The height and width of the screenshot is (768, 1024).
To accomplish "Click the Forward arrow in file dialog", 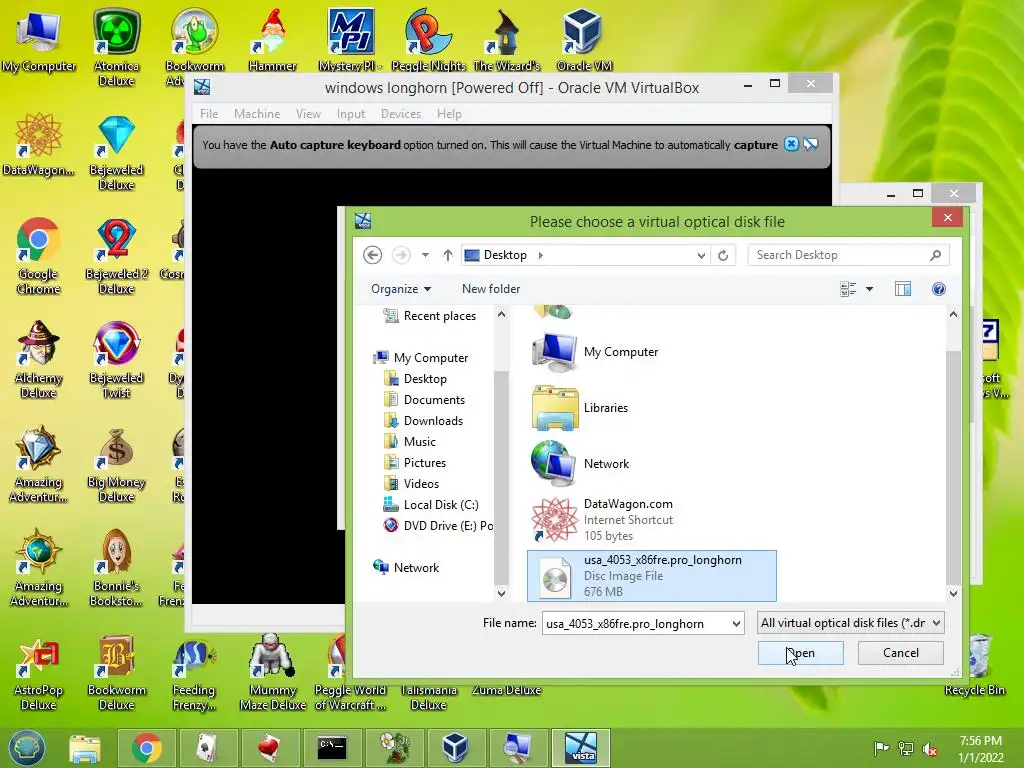I will (x=401, y=255).
